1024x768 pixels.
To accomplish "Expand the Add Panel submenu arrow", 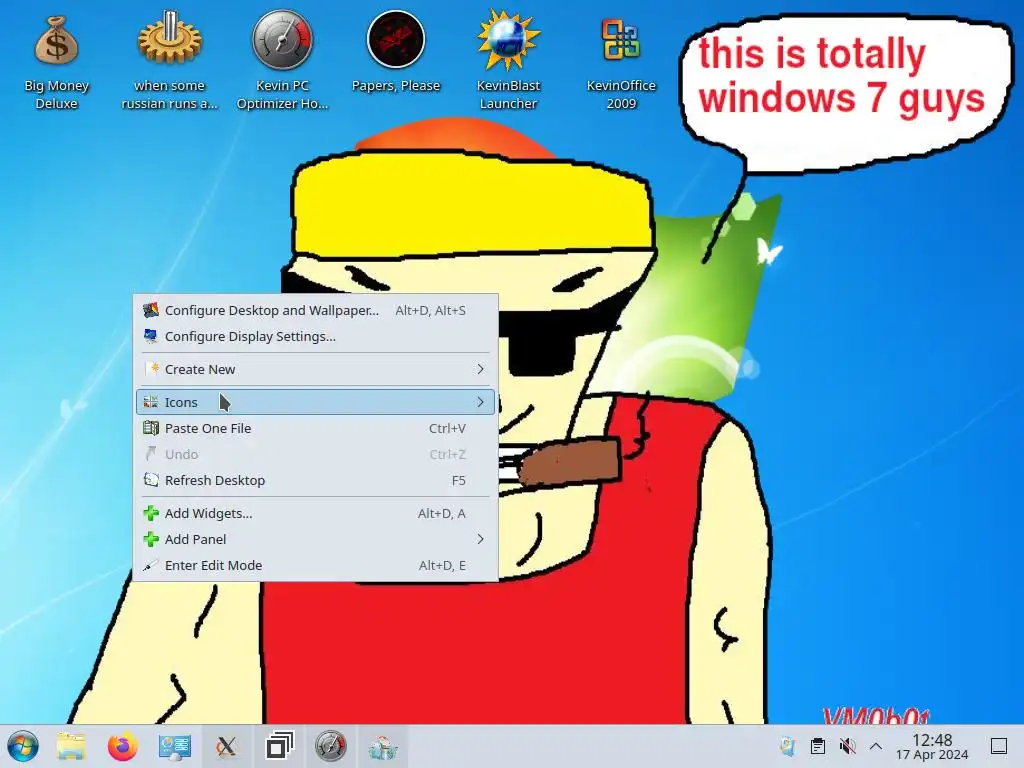I will click(x=481, y=539).
